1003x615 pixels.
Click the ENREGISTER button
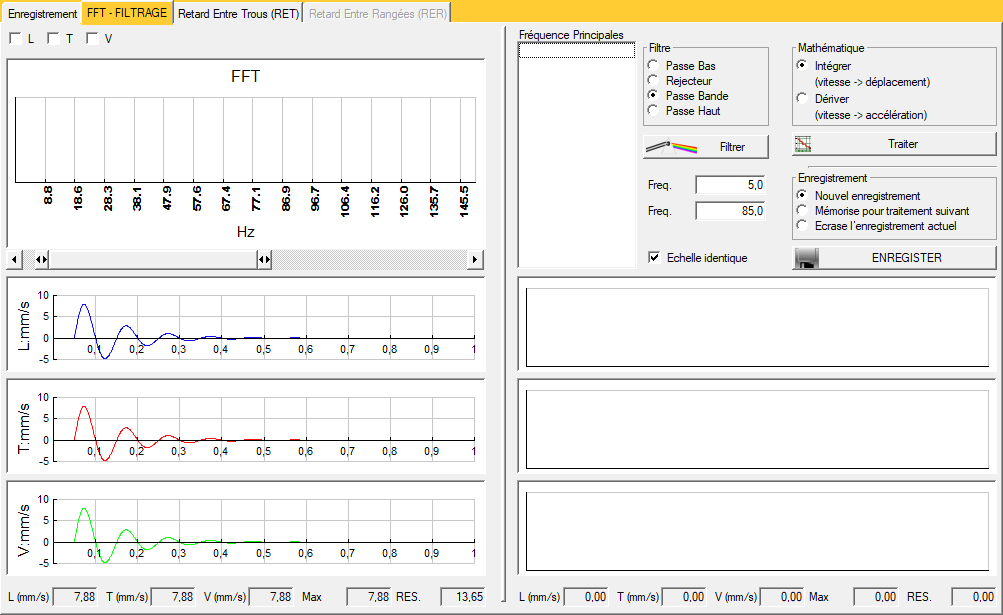[x=894, y=258]
